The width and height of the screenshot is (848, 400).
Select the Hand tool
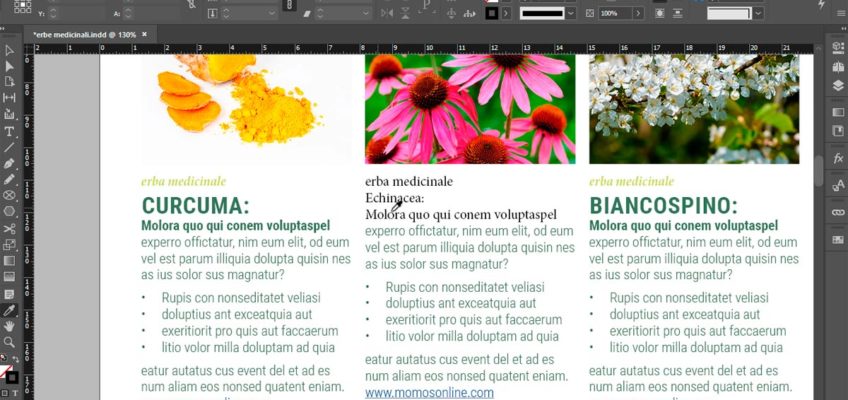[x=9, y=326]
